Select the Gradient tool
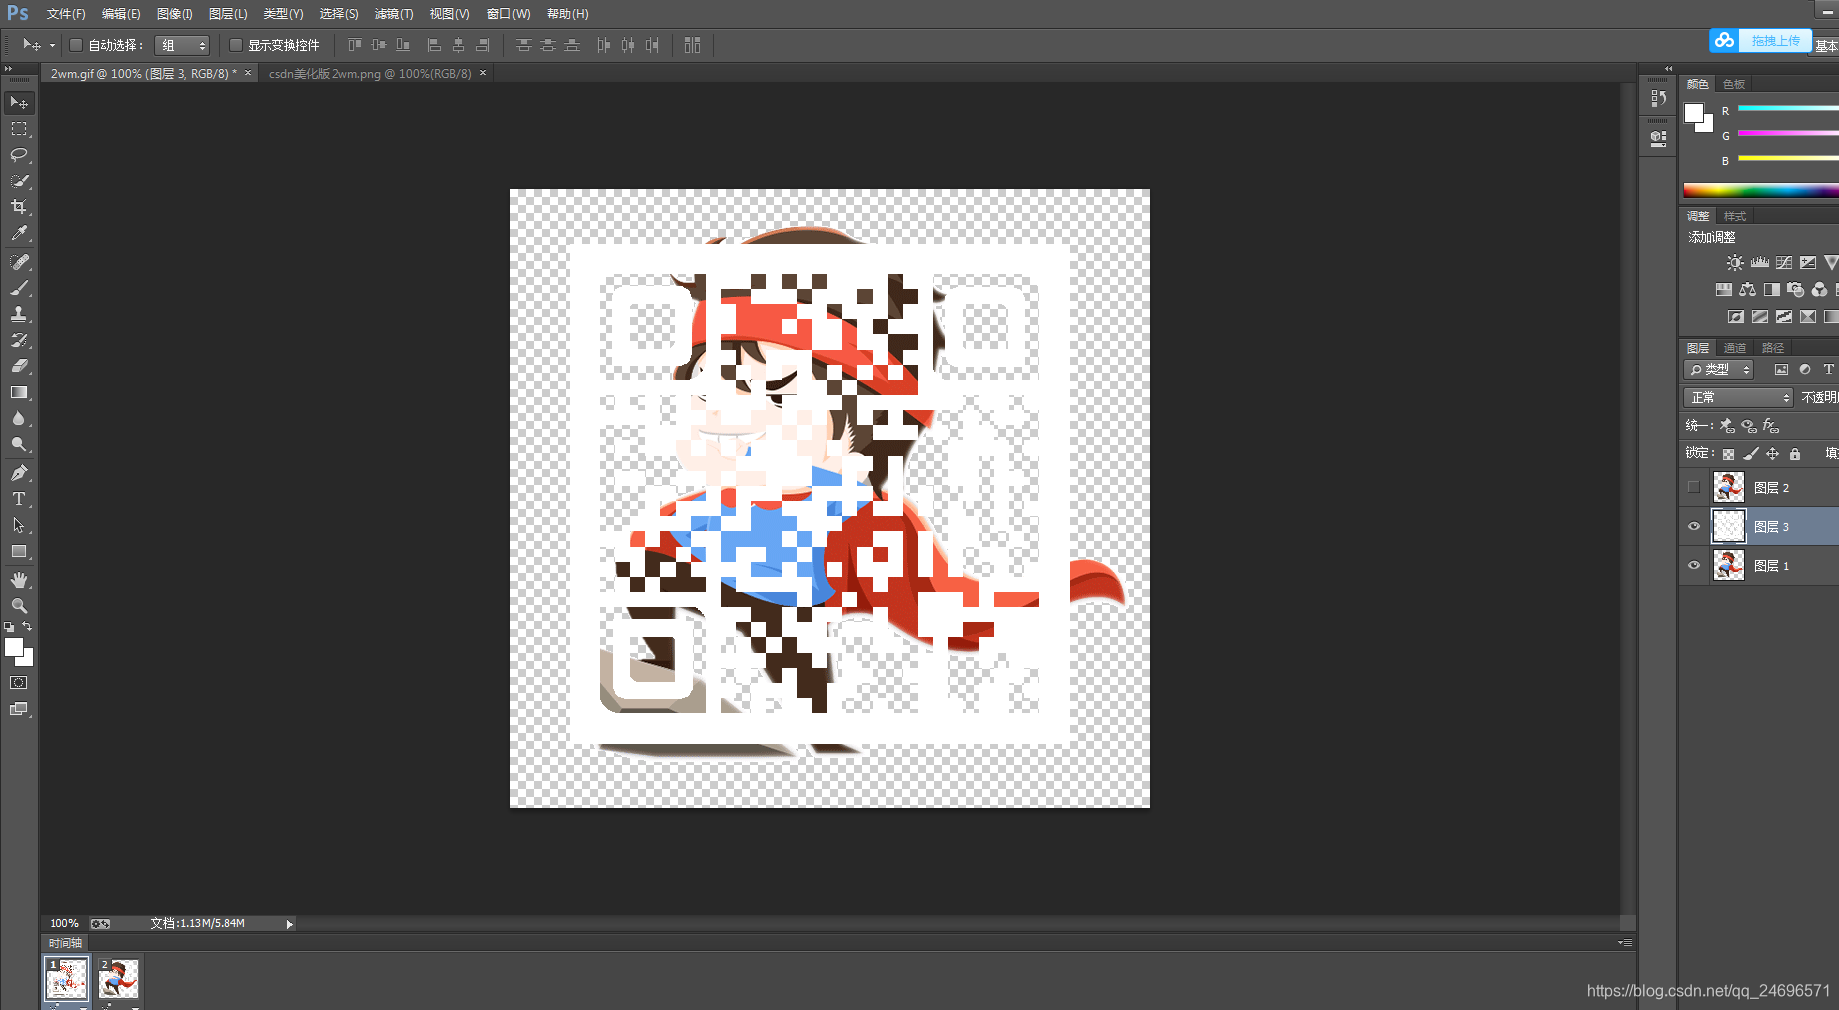This screenshot has height=1010, width=1839. (x=19, y=392)
